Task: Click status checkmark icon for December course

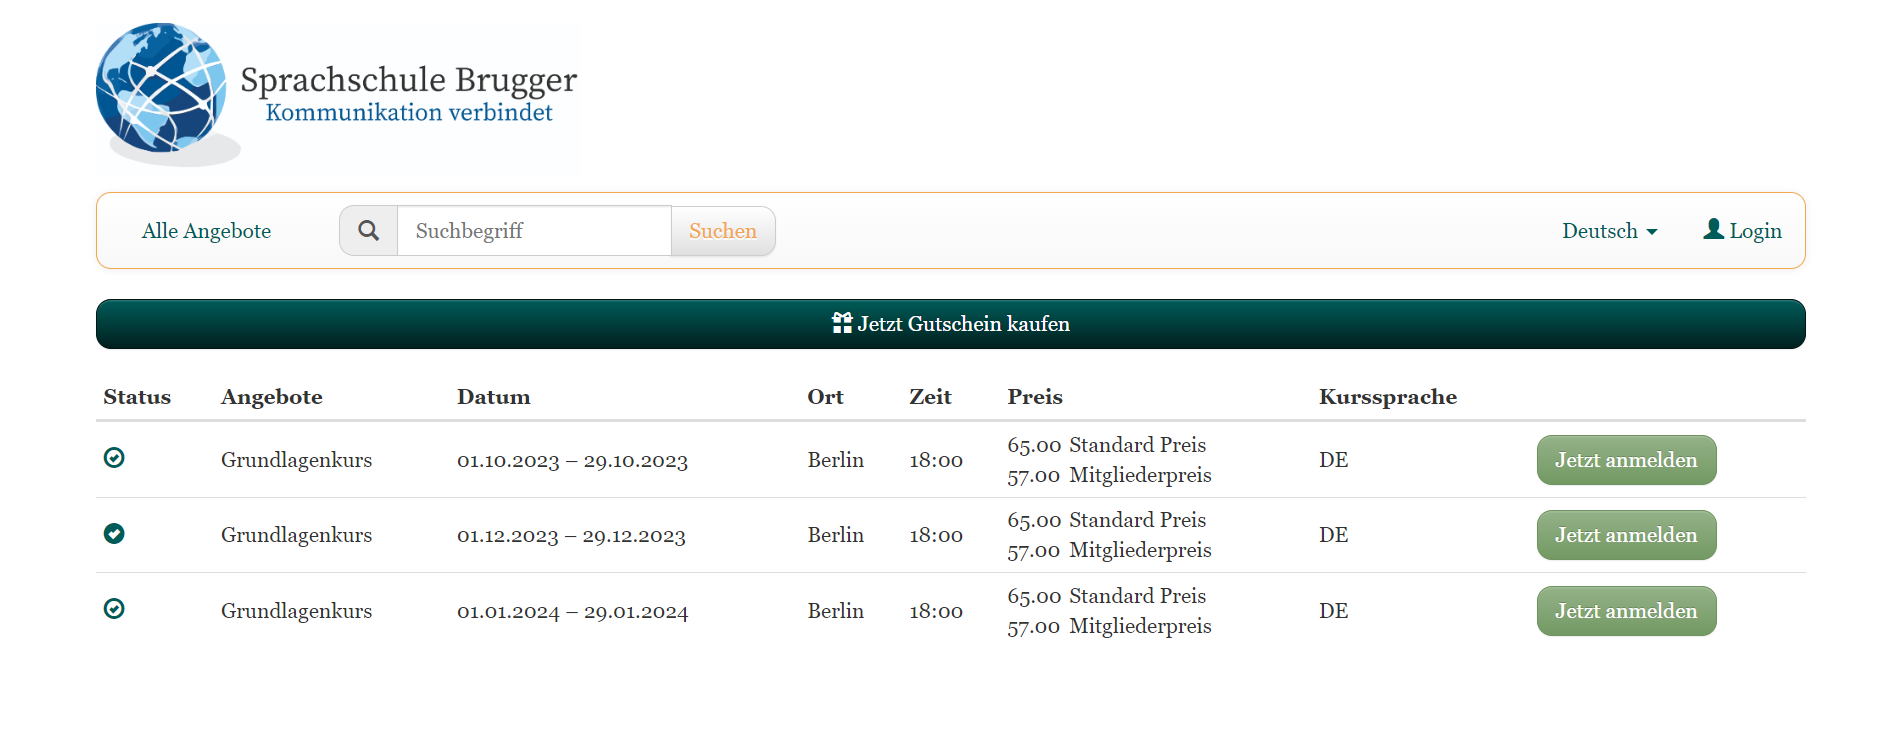Action: 114,534
